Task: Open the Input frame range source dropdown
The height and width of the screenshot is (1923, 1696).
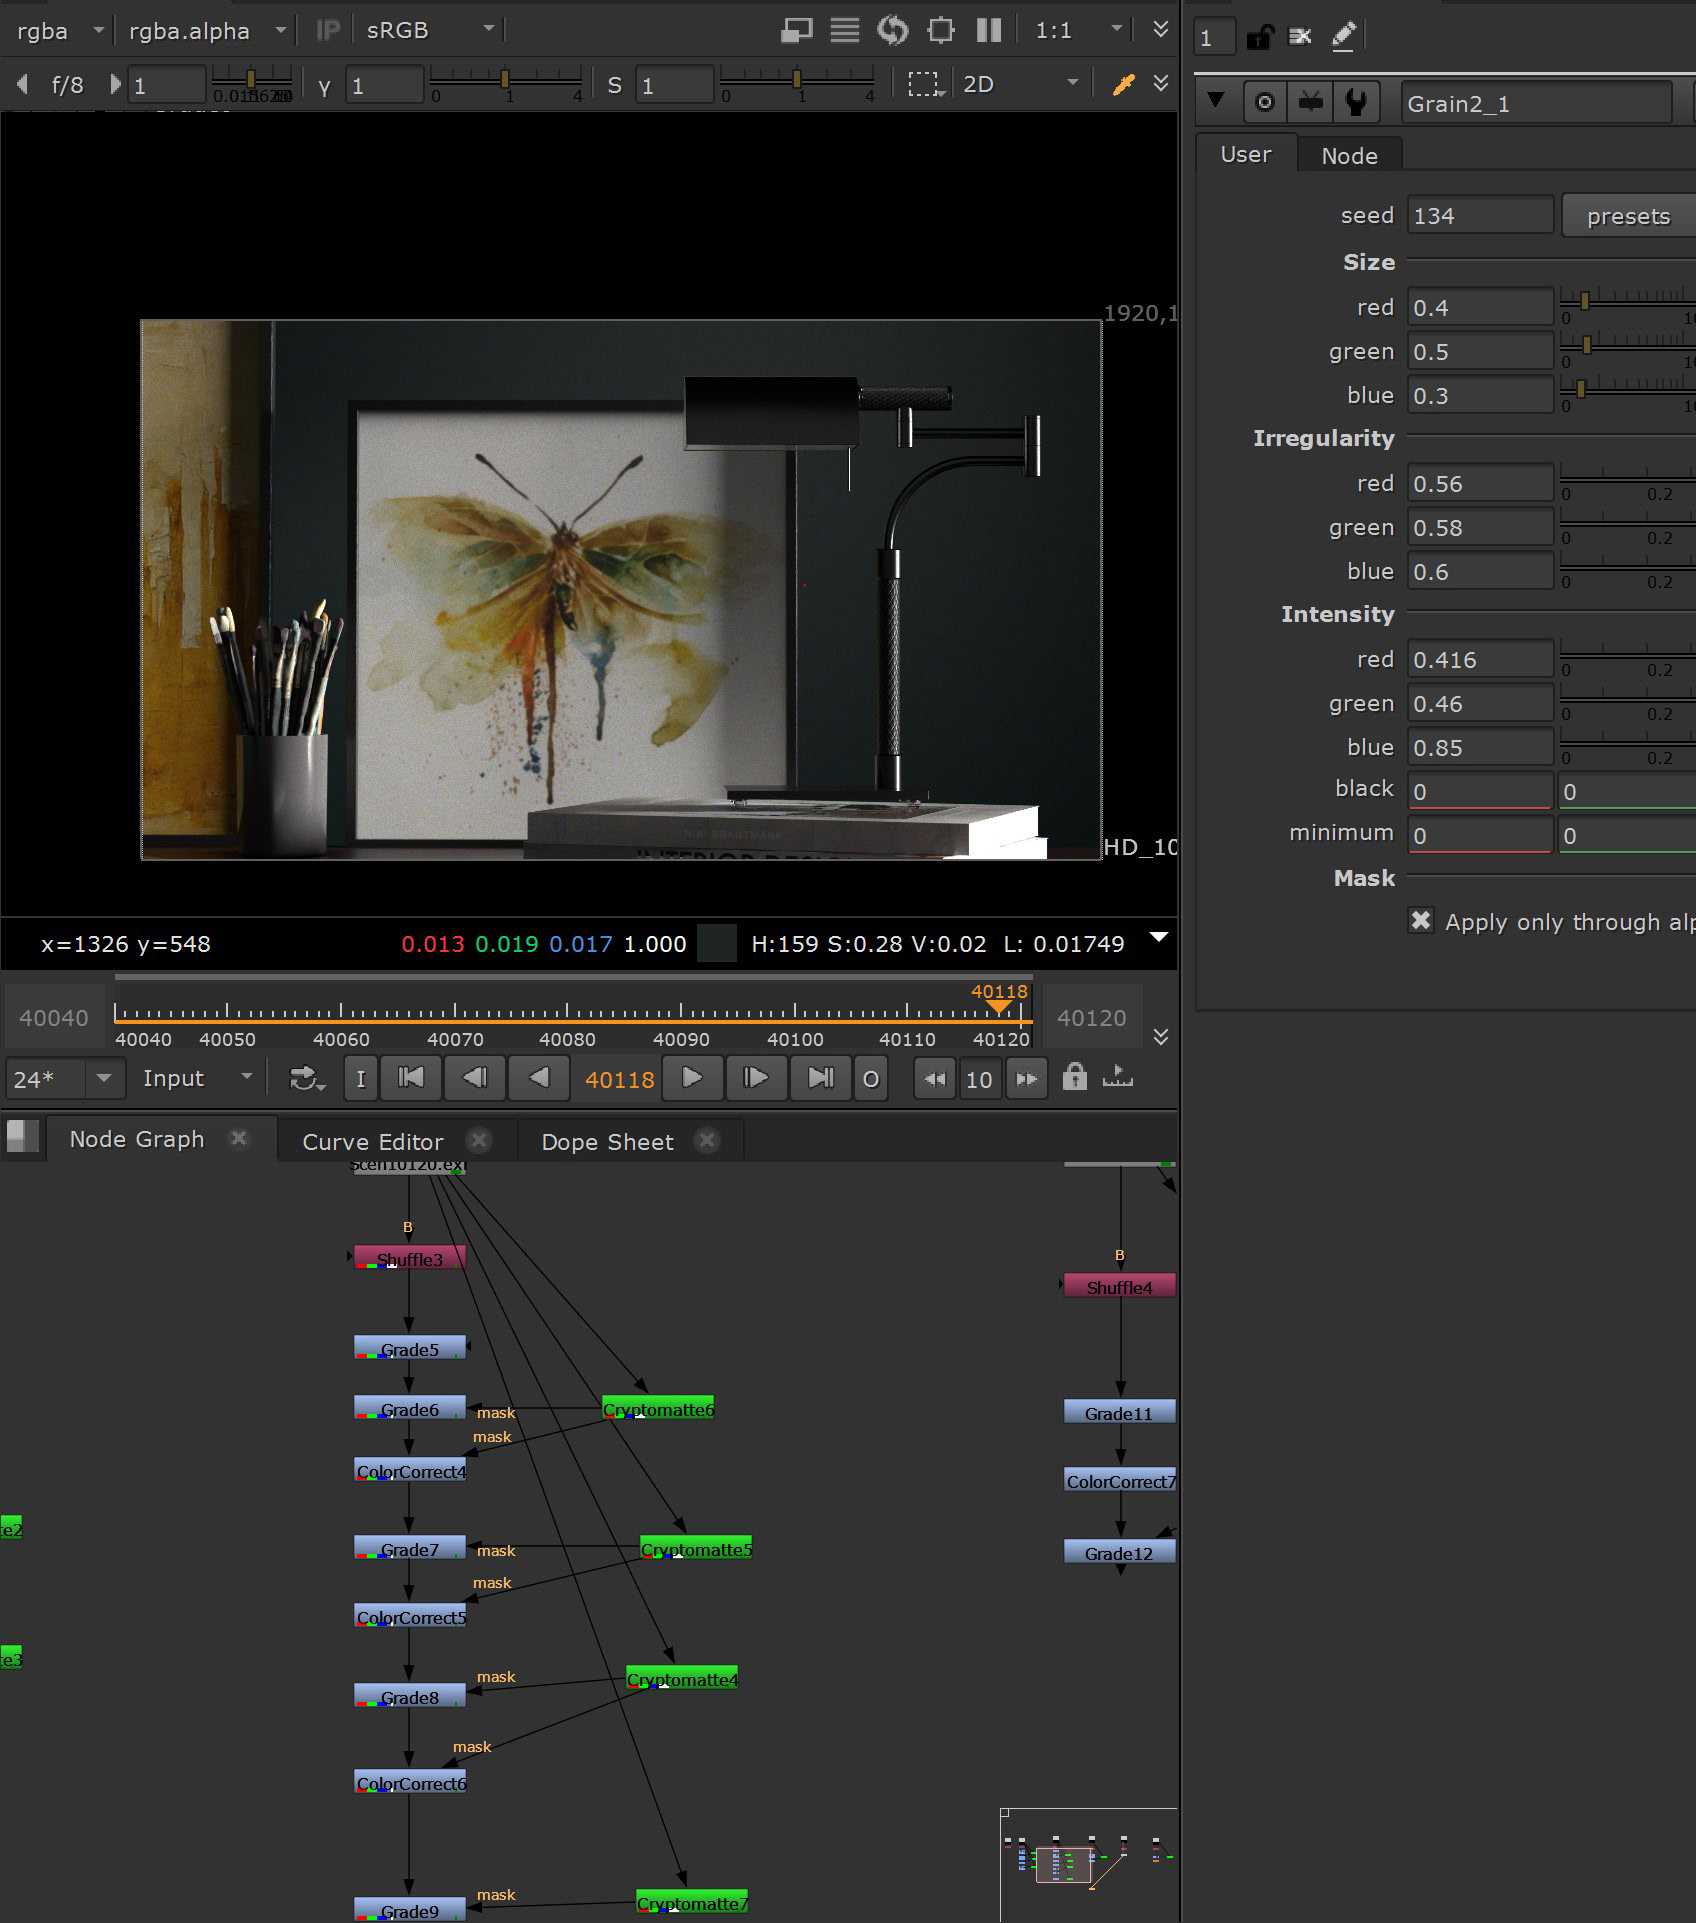Action: click(x=197, y=1078)
